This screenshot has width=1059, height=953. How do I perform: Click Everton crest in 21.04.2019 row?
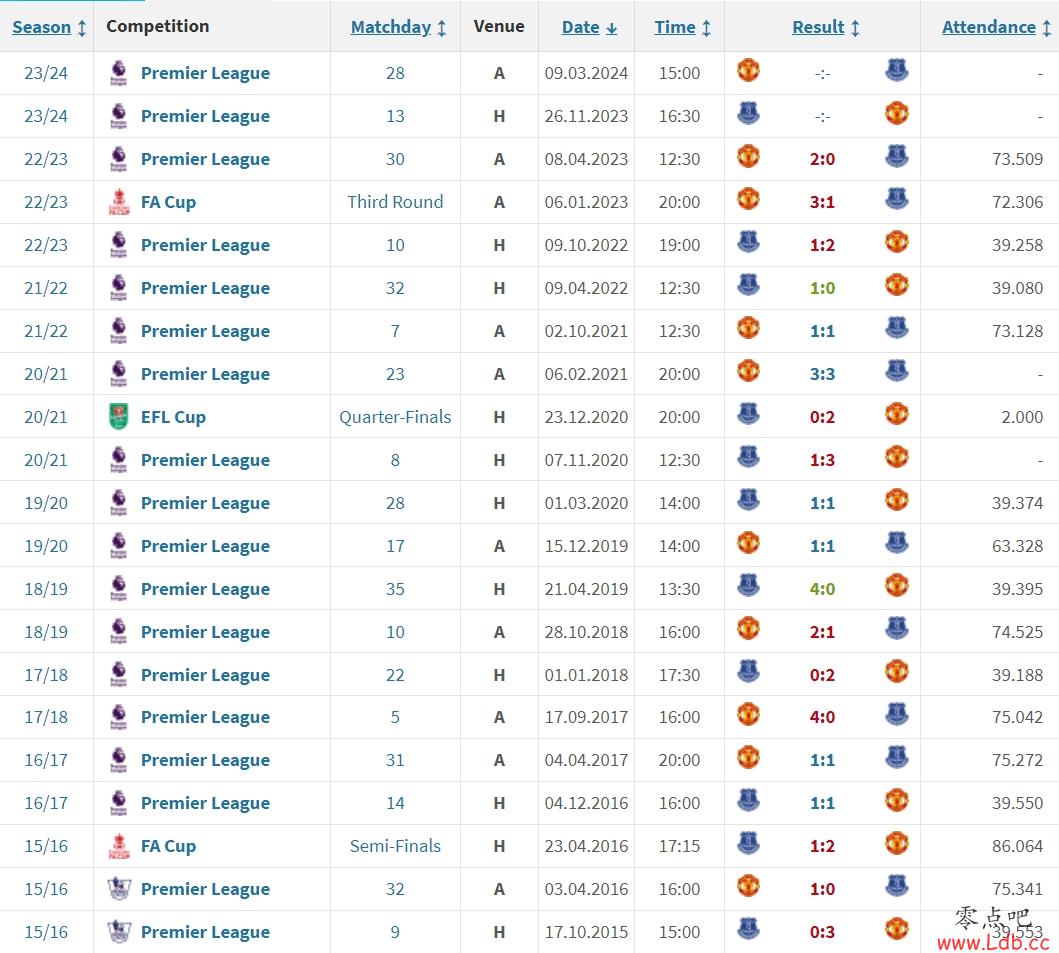[748, 586]
